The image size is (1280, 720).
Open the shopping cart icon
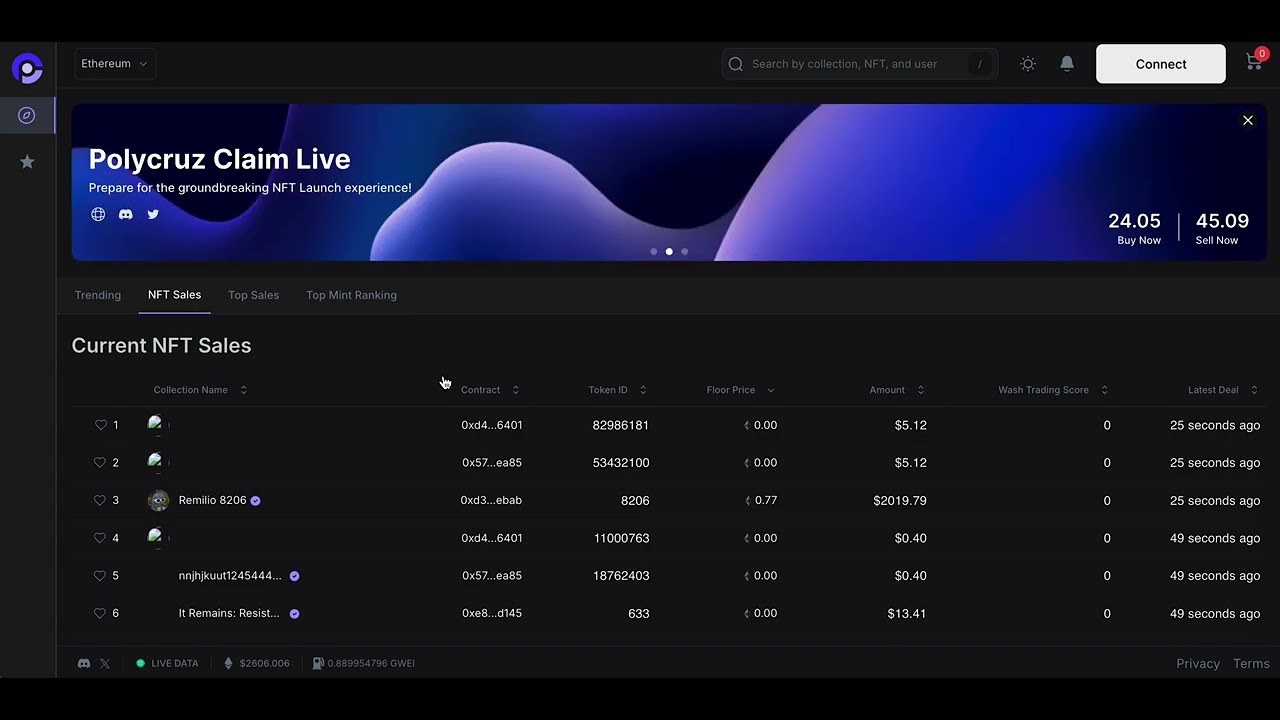coord(1254,63)
